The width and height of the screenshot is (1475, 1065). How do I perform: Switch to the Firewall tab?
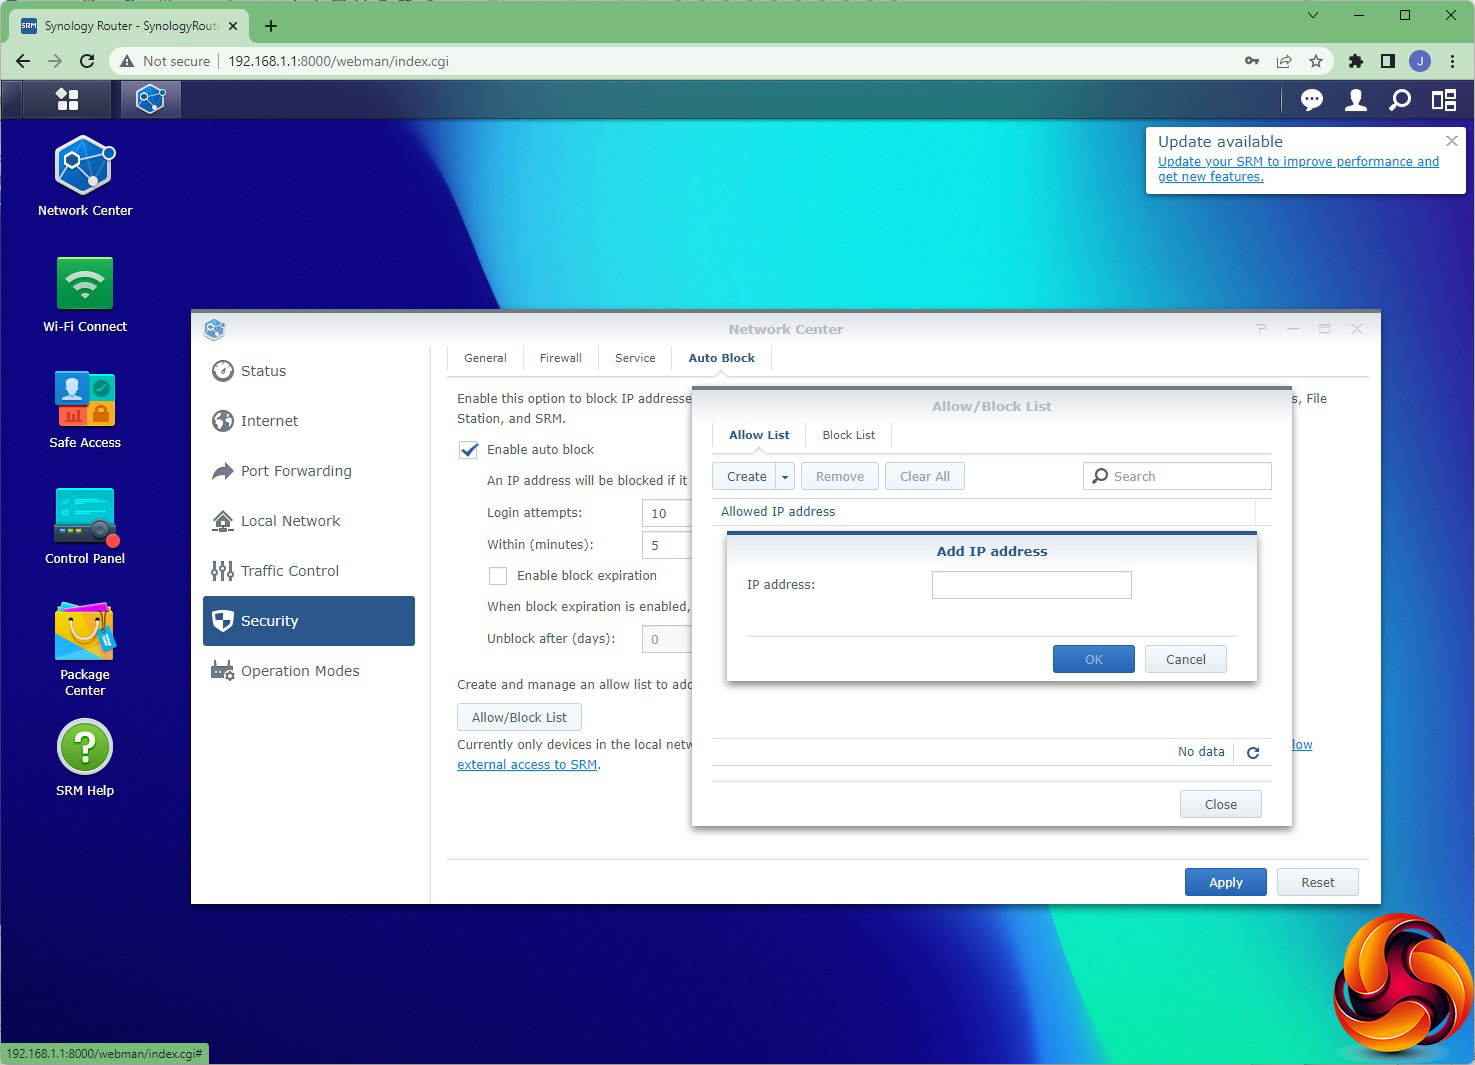pyautogui.click(x=561, y=358)
